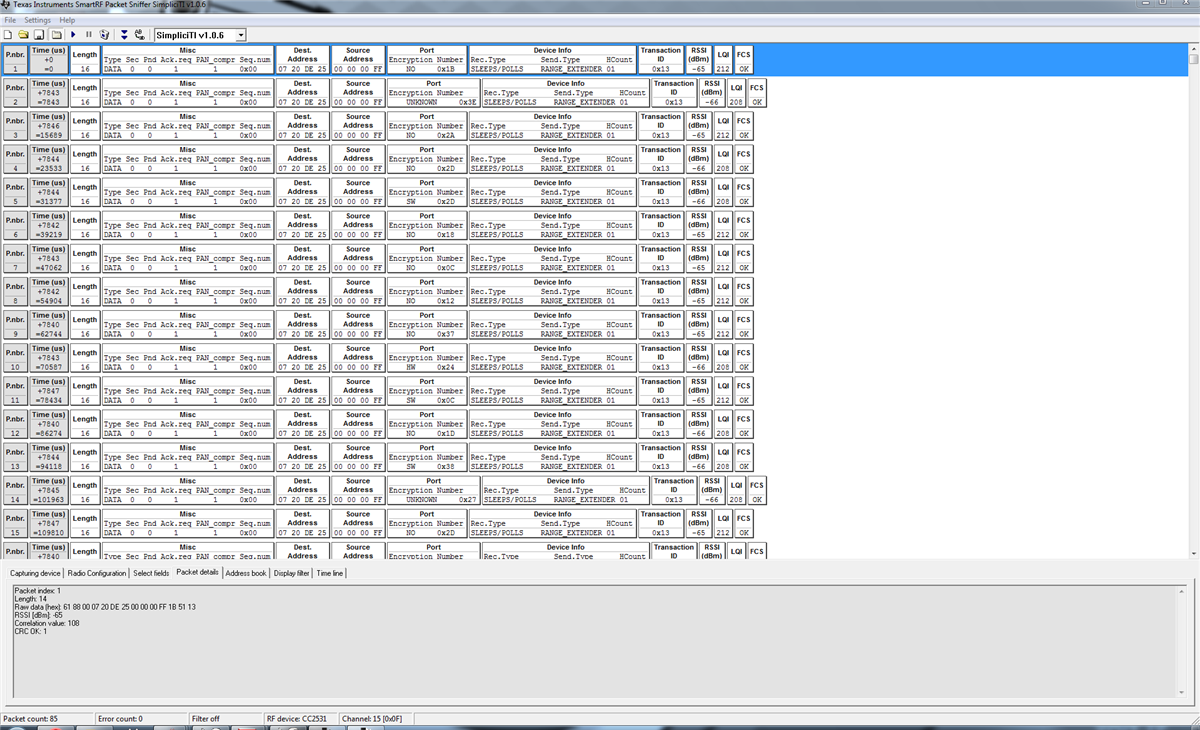Click the HW encryption value in packet 10
The height and width of the screenshot is (730, 1200).
(410, 367)
